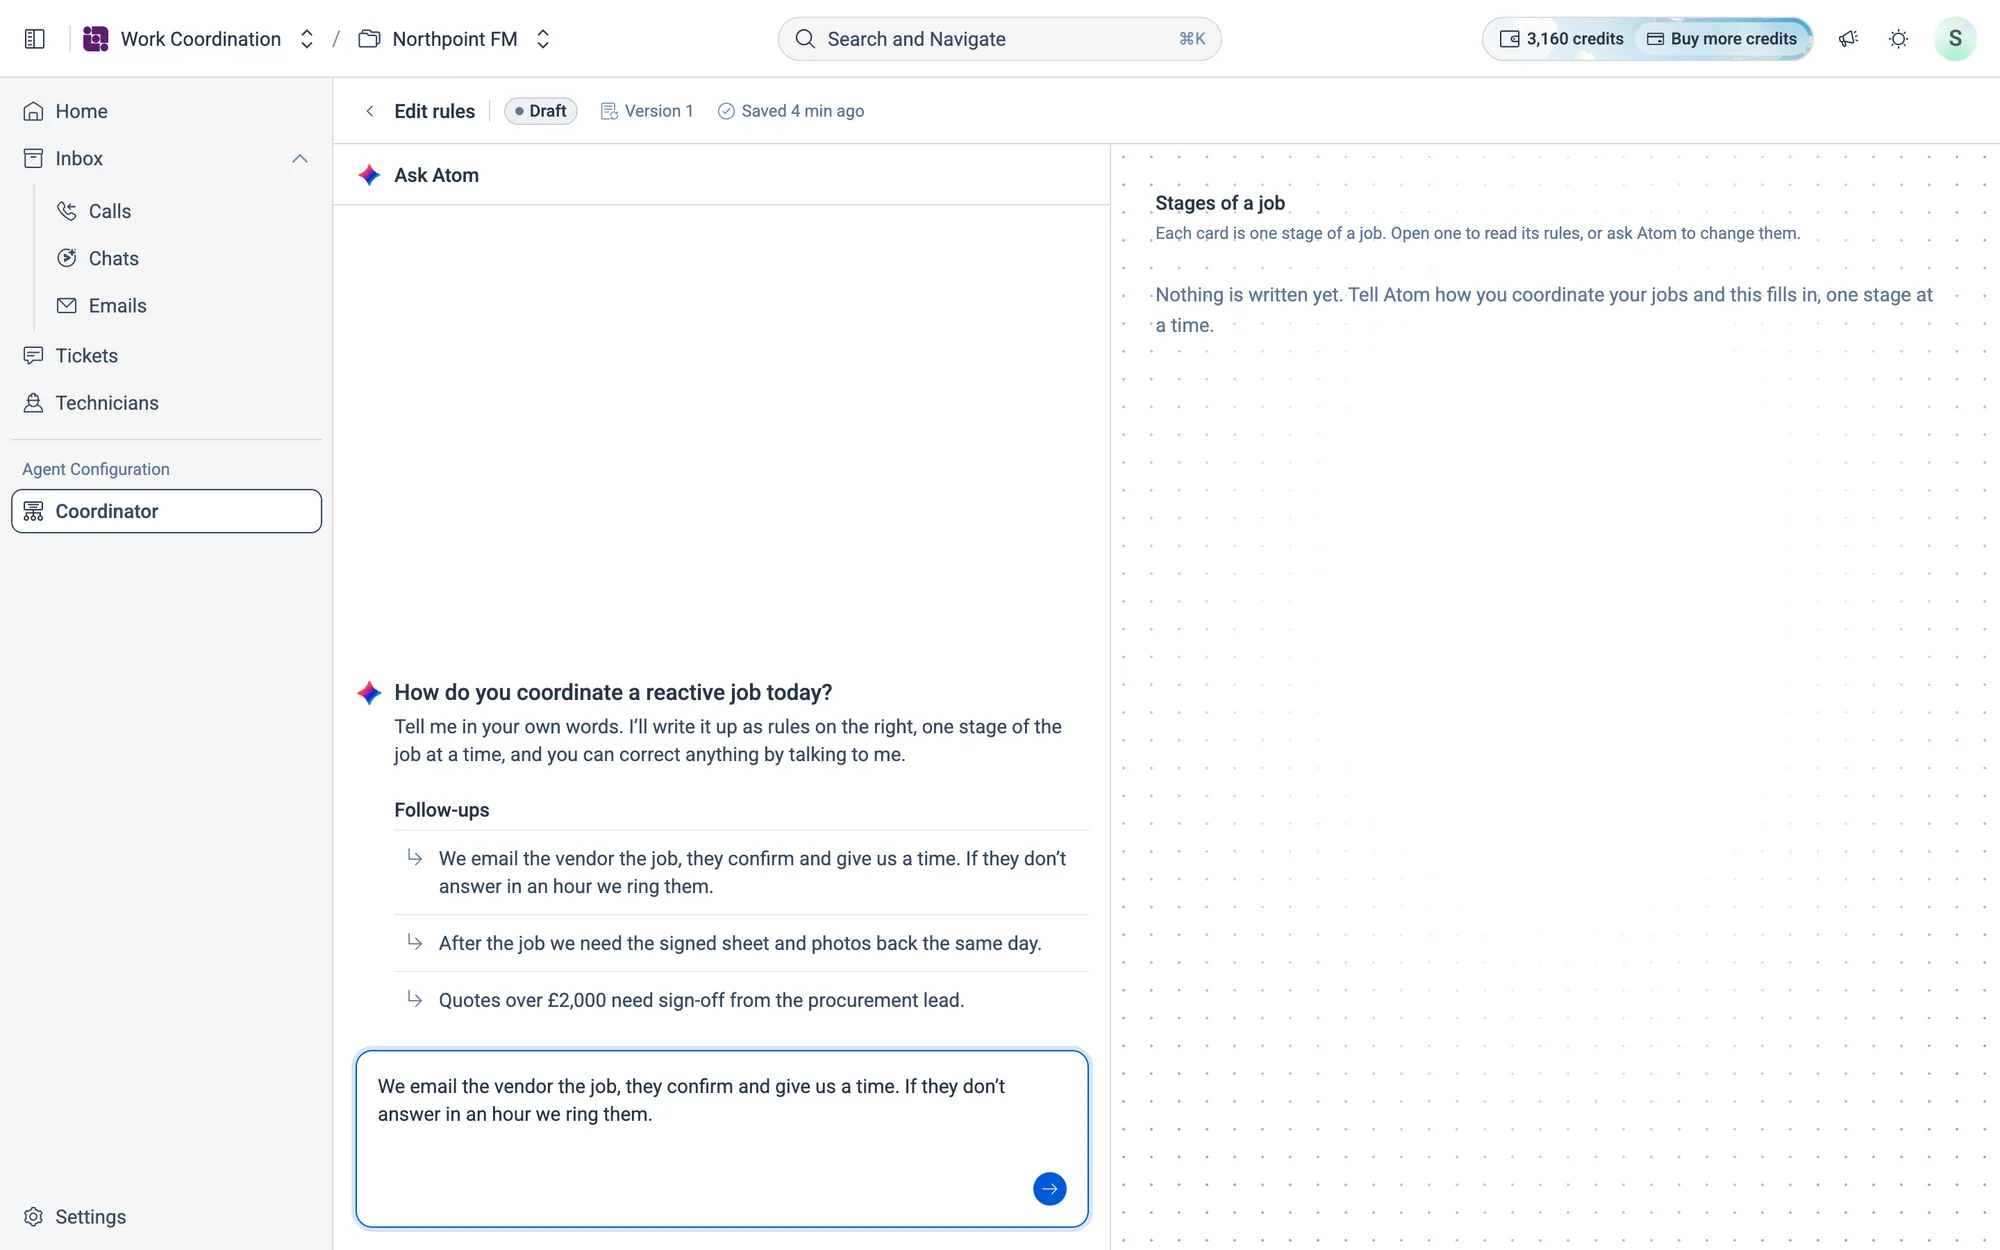The width and height of the screenshot is (2000, 1250).
Task: Select Coordinator agent configuration
Action: (166, 511)
